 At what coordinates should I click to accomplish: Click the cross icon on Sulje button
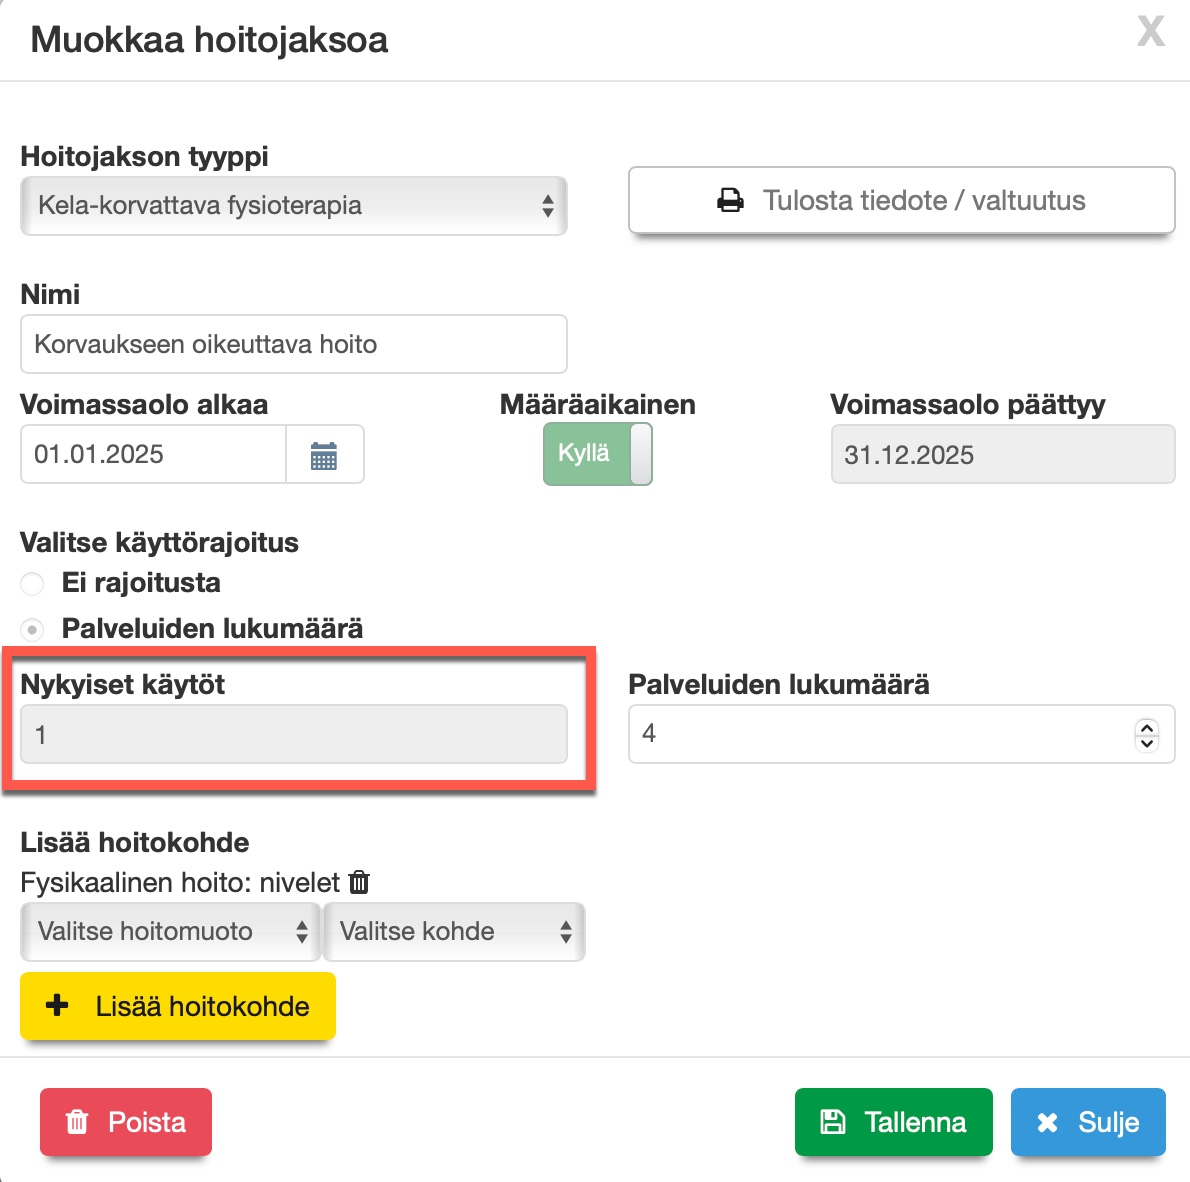[x=1047, y=1122]
